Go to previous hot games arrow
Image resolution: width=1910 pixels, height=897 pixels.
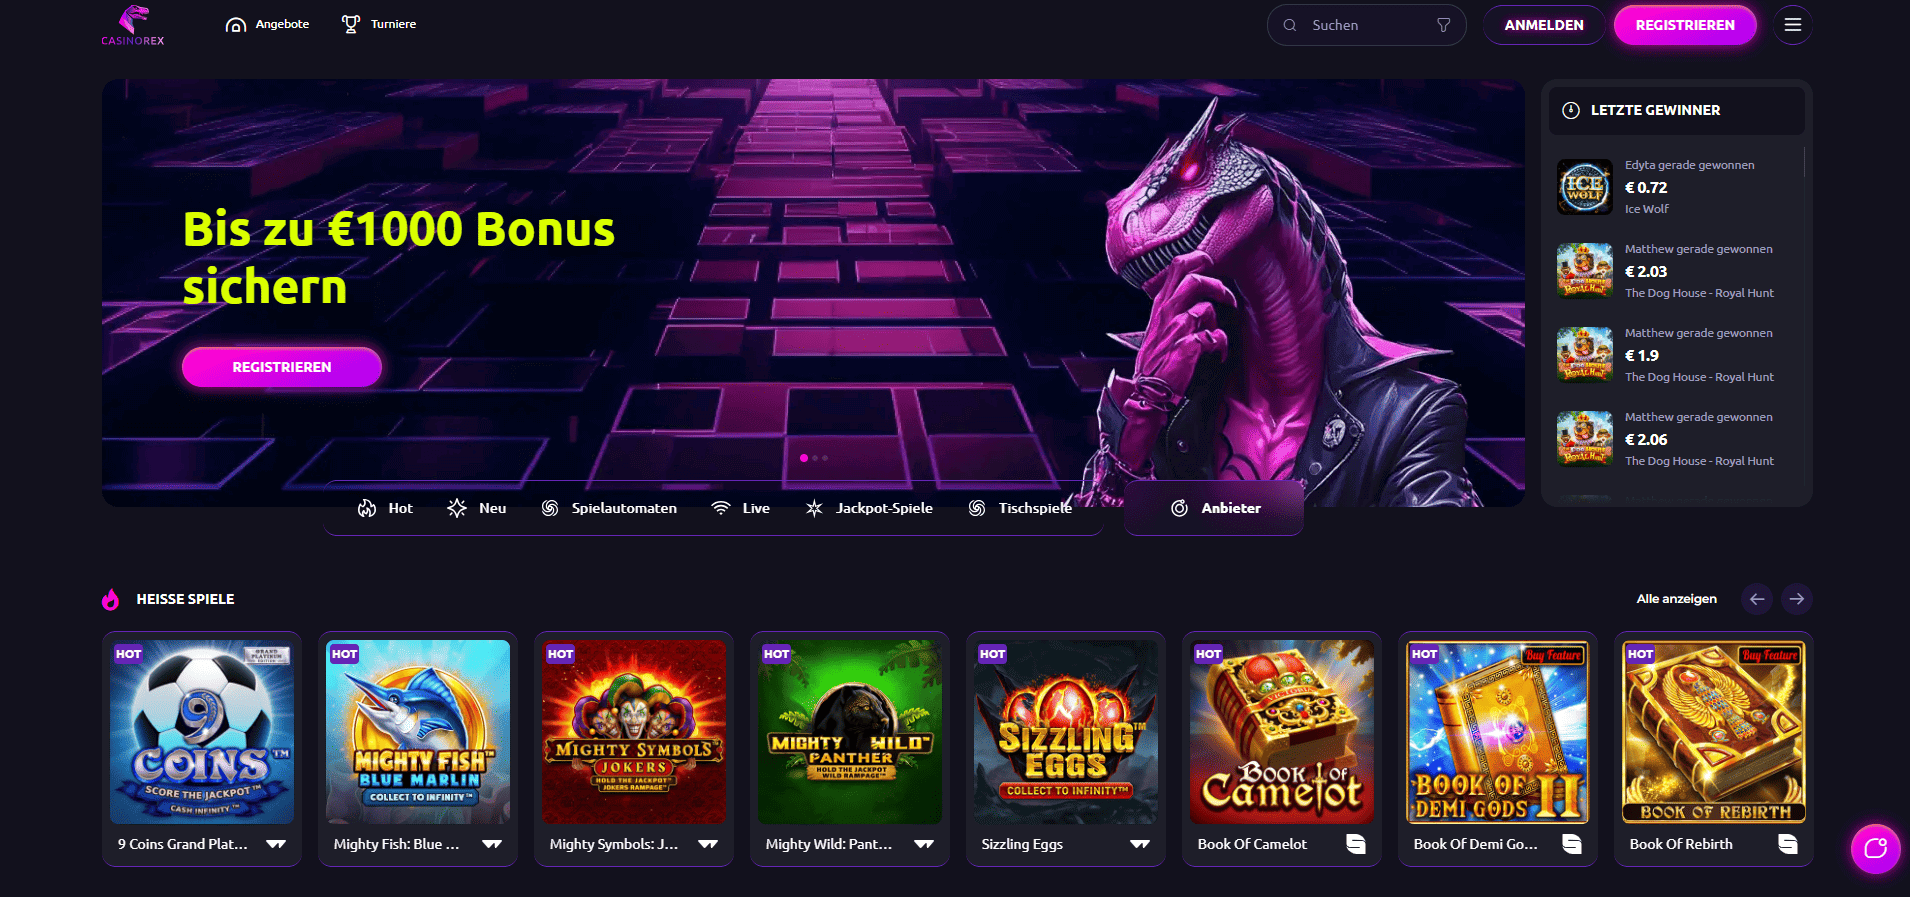1757,599
